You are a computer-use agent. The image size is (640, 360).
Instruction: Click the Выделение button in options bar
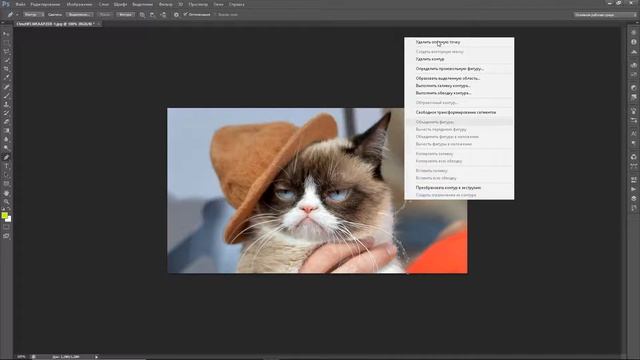point(79,14)
